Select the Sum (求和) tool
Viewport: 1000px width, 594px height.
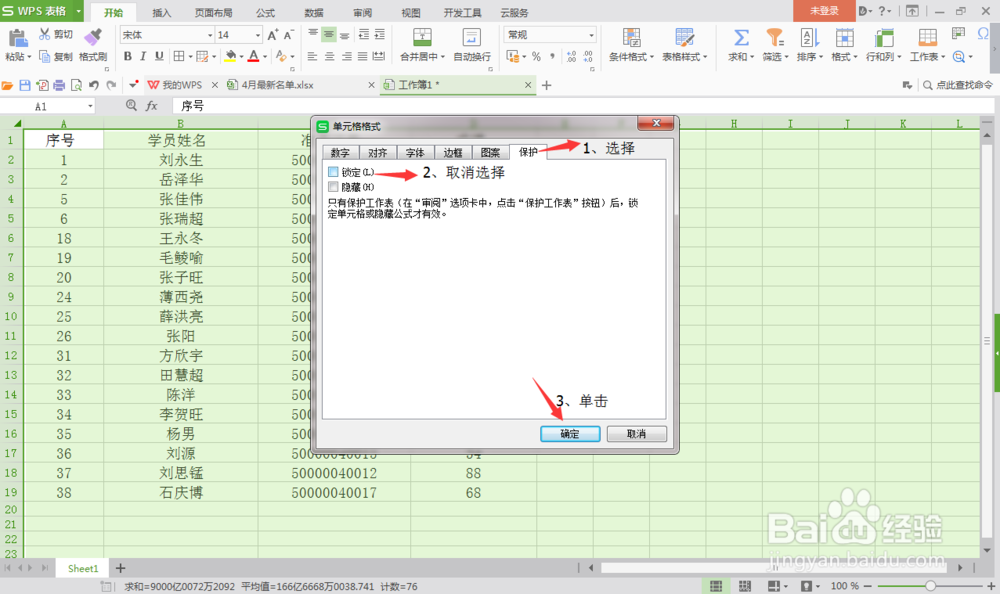click(x=741, y=40)
